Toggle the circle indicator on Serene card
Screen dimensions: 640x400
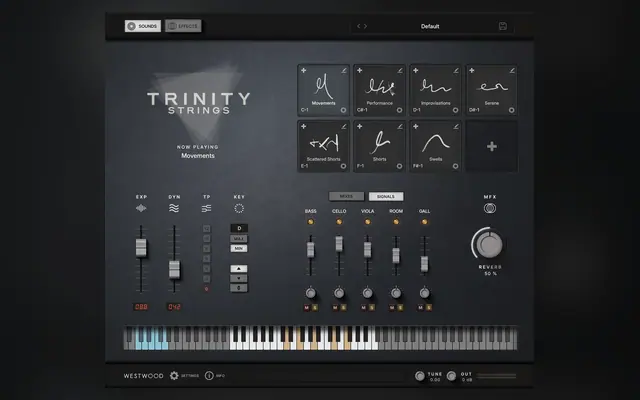click(x=511, y=110)
